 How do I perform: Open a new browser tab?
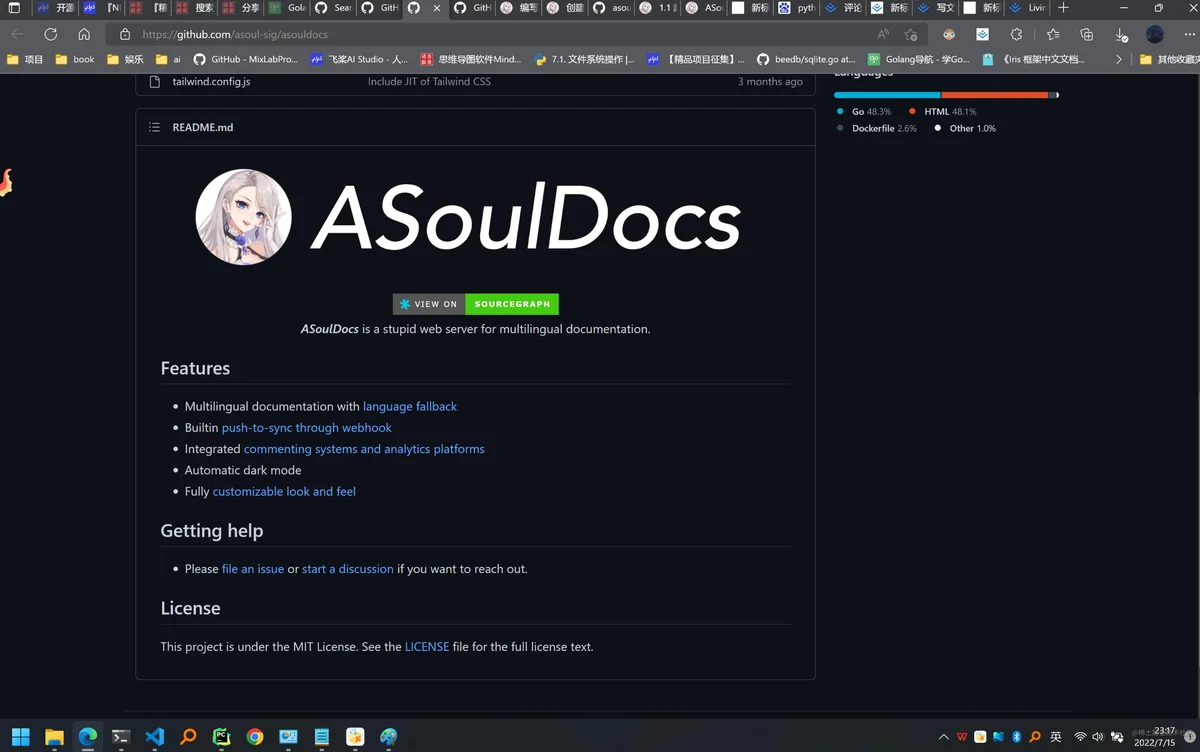pos(1063,8)
